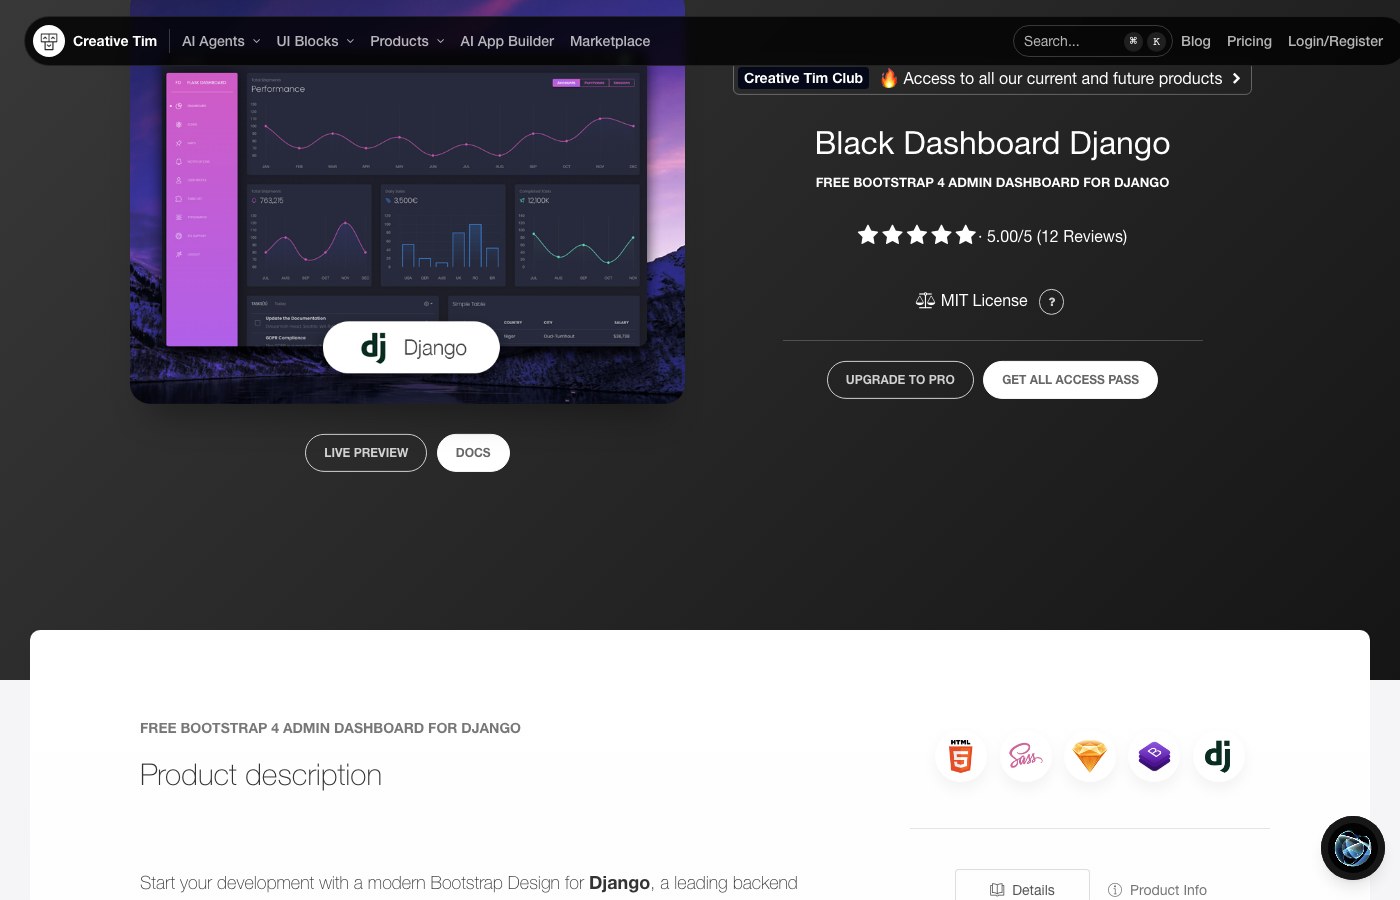
Task: Expand the Products dropdown menu
Action: 407,41
